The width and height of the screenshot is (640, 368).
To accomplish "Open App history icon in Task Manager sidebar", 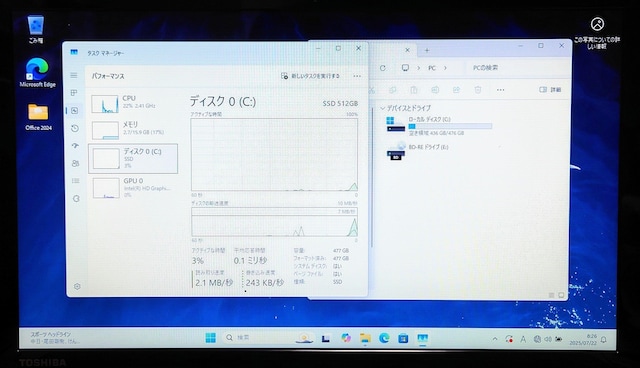I will tap(75, 129).
